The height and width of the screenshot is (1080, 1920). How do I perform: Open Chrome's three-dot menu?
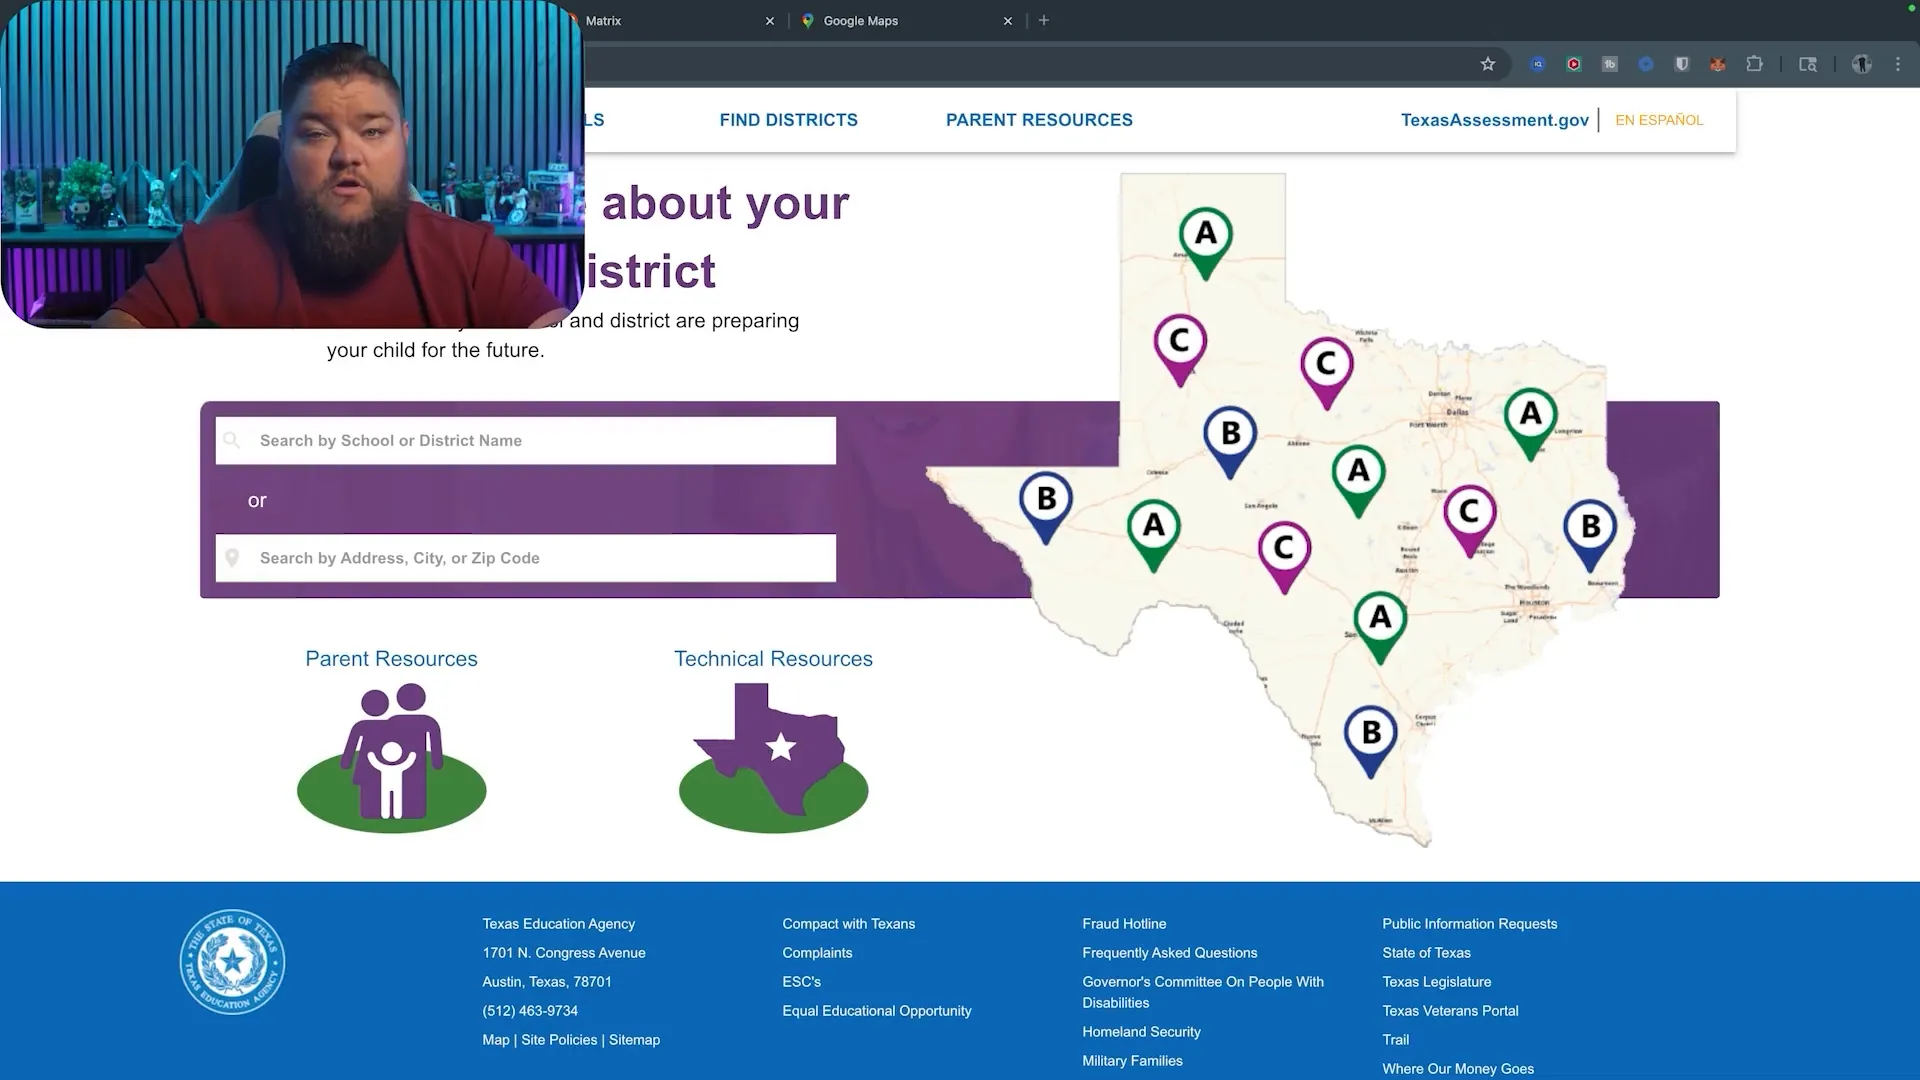[1898, 64]
